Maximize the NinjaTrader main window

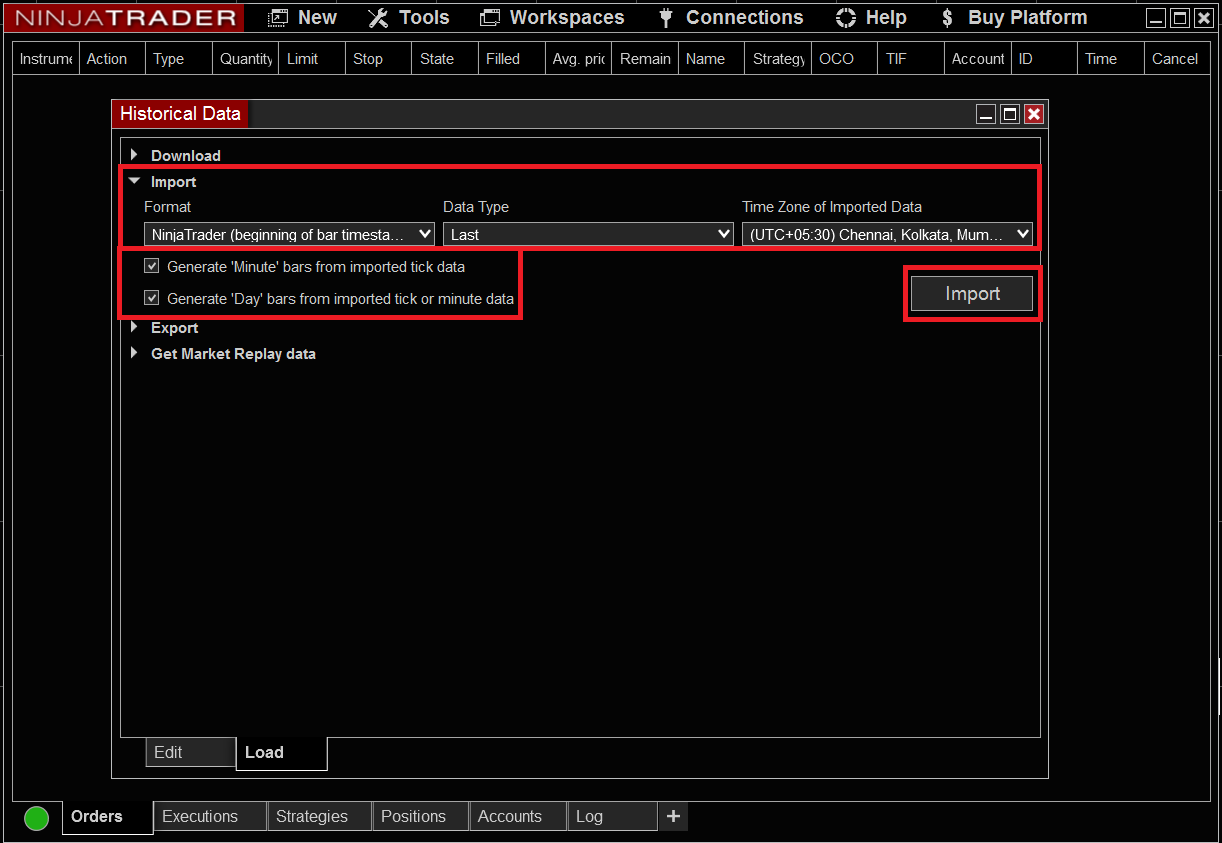(1180, 18)
